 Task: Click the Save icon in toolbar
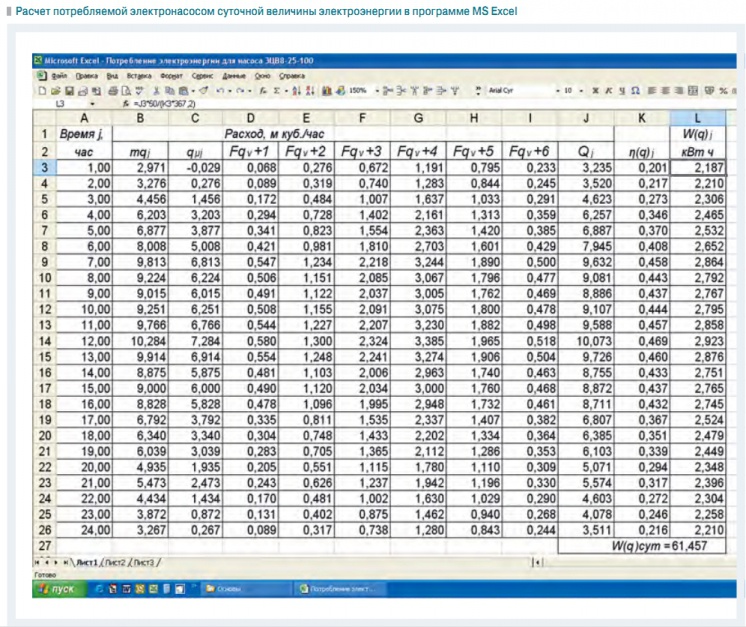coord(58,89)
